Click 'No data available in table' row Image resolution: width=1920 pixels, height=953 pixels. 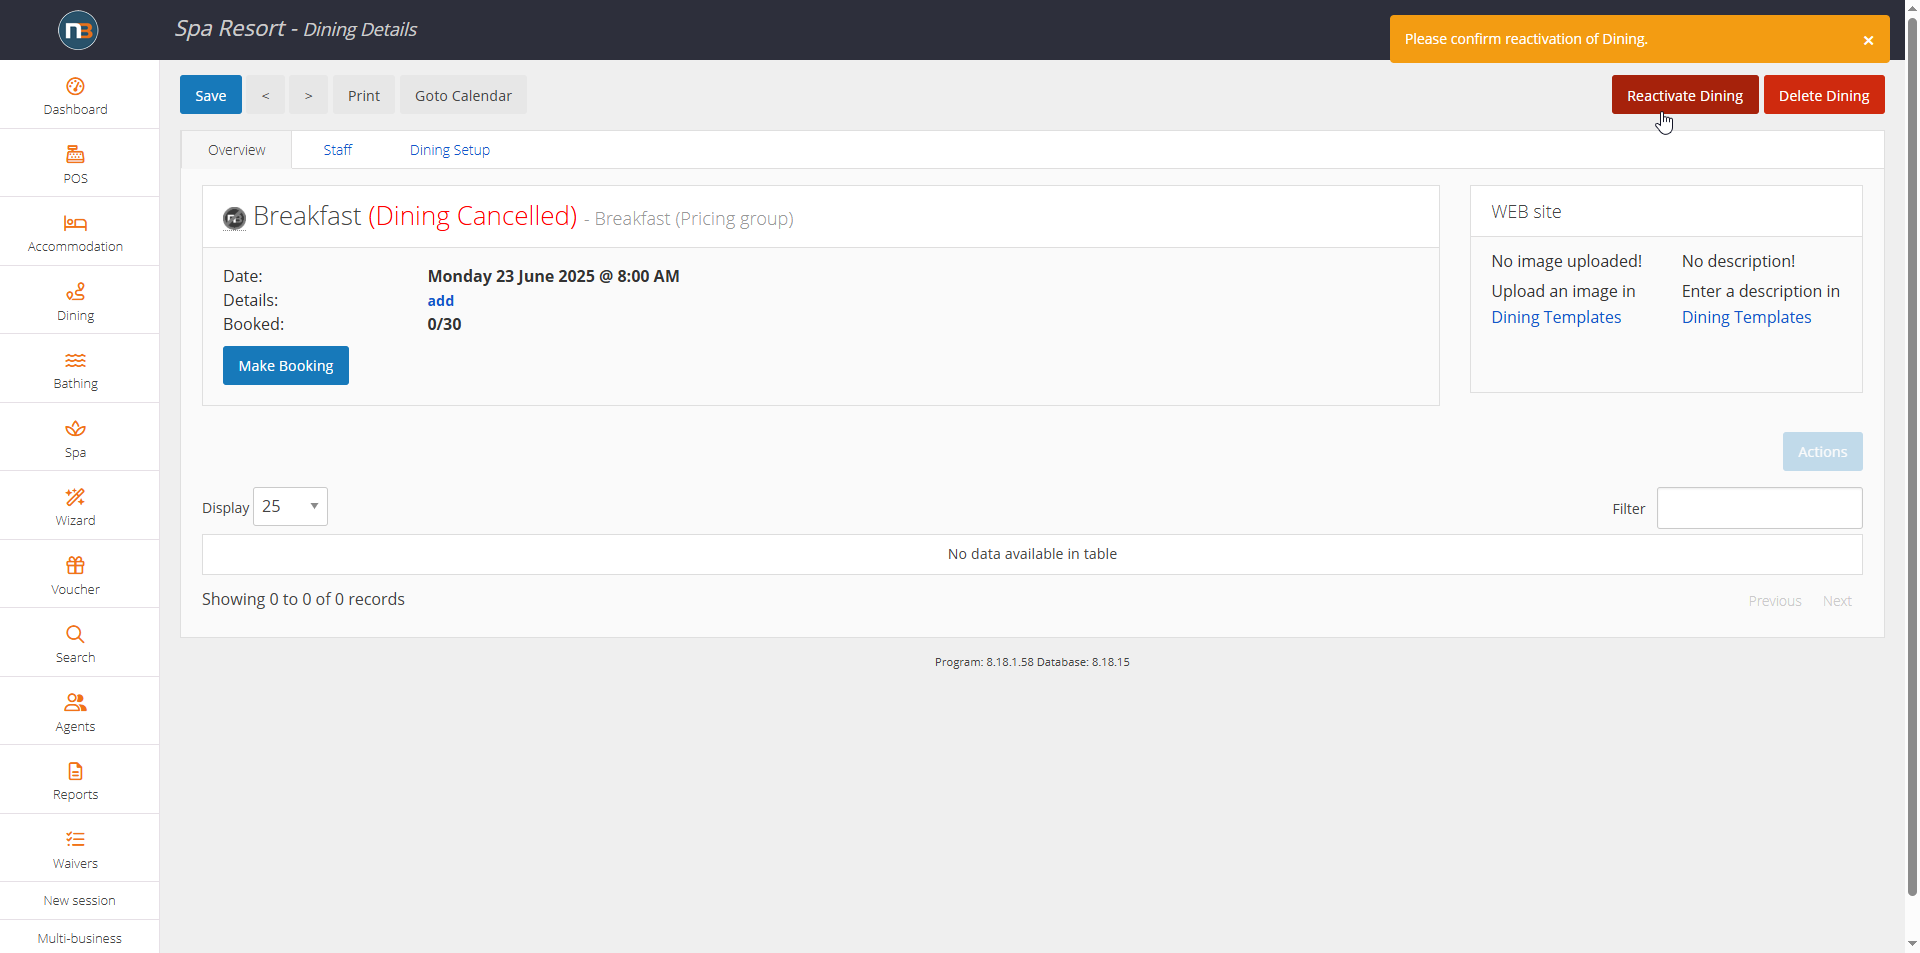click(1032, 554)
